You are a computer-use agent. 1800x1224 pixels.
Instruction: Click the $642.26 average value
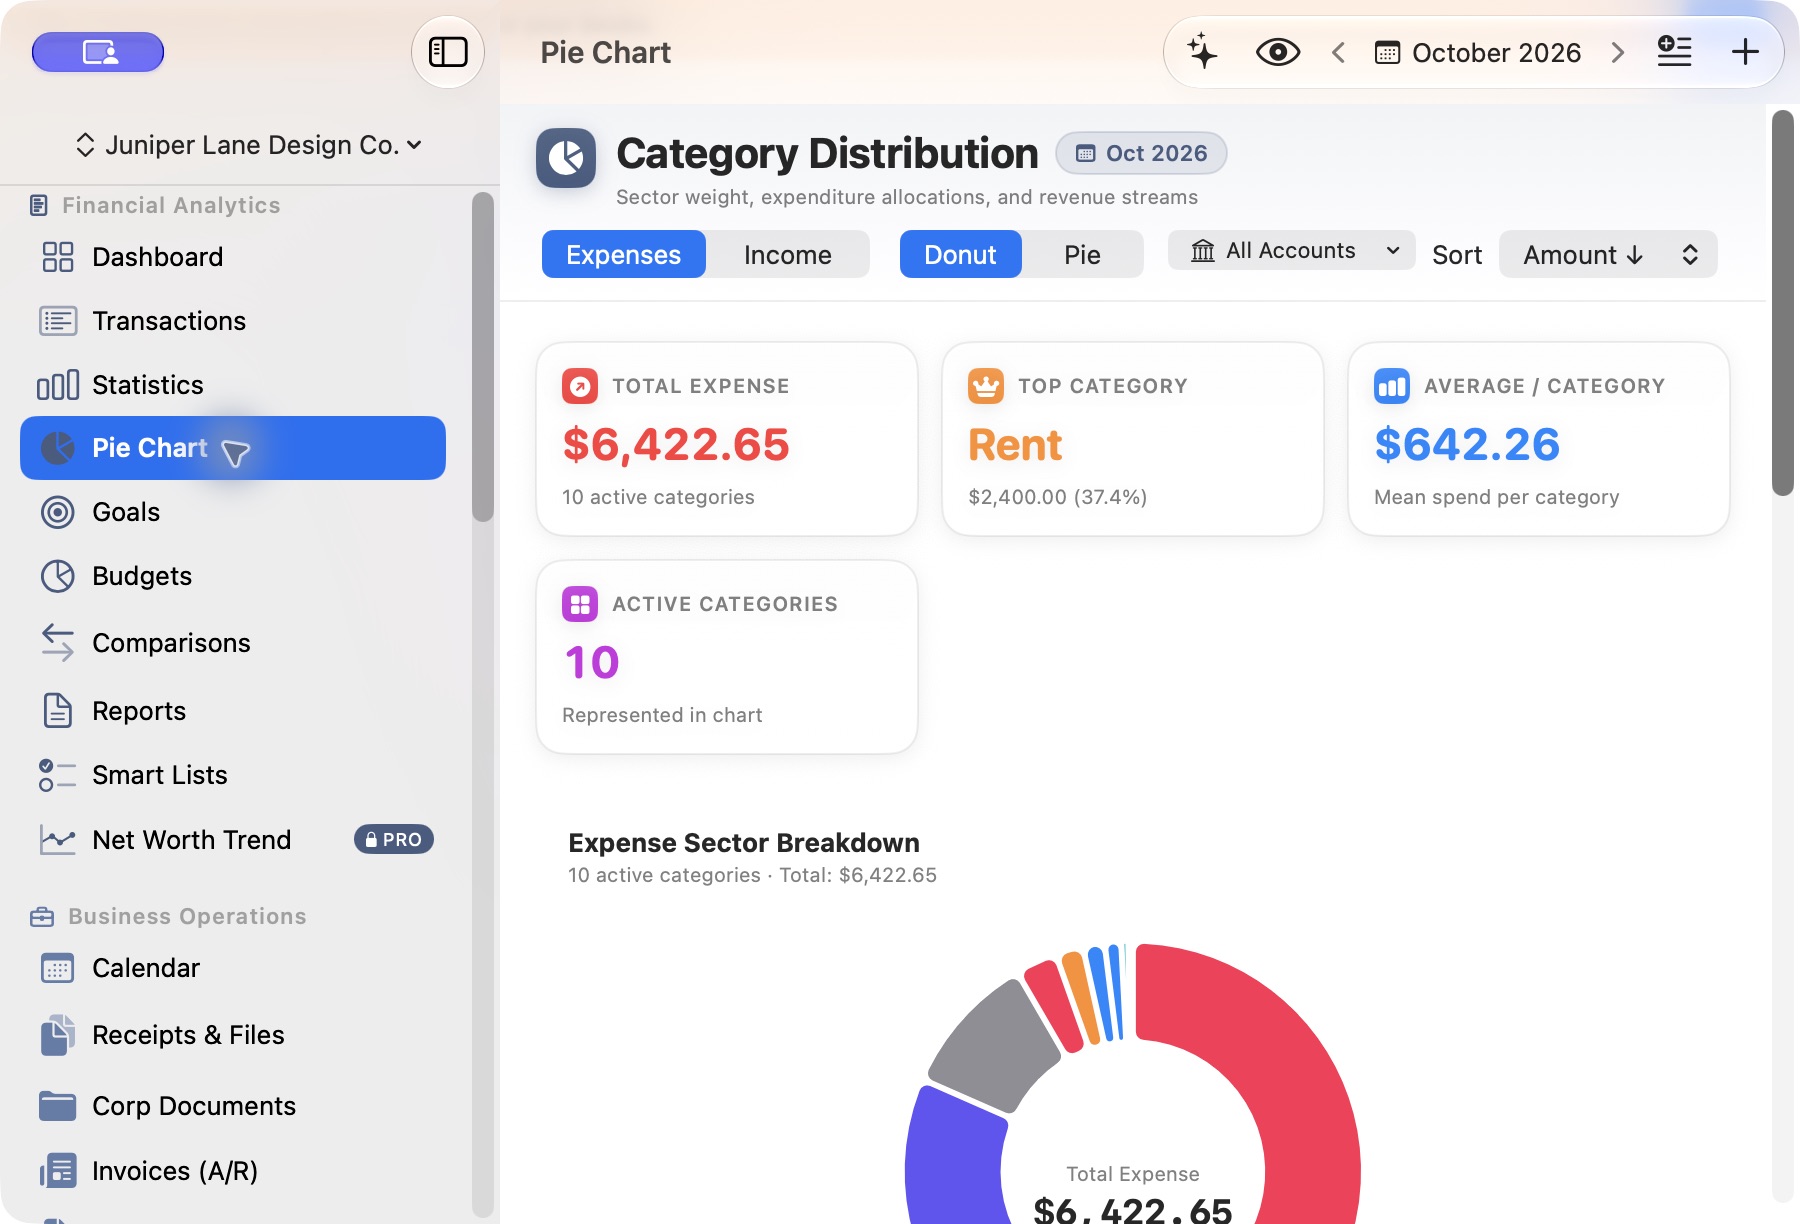point(1467,445)
